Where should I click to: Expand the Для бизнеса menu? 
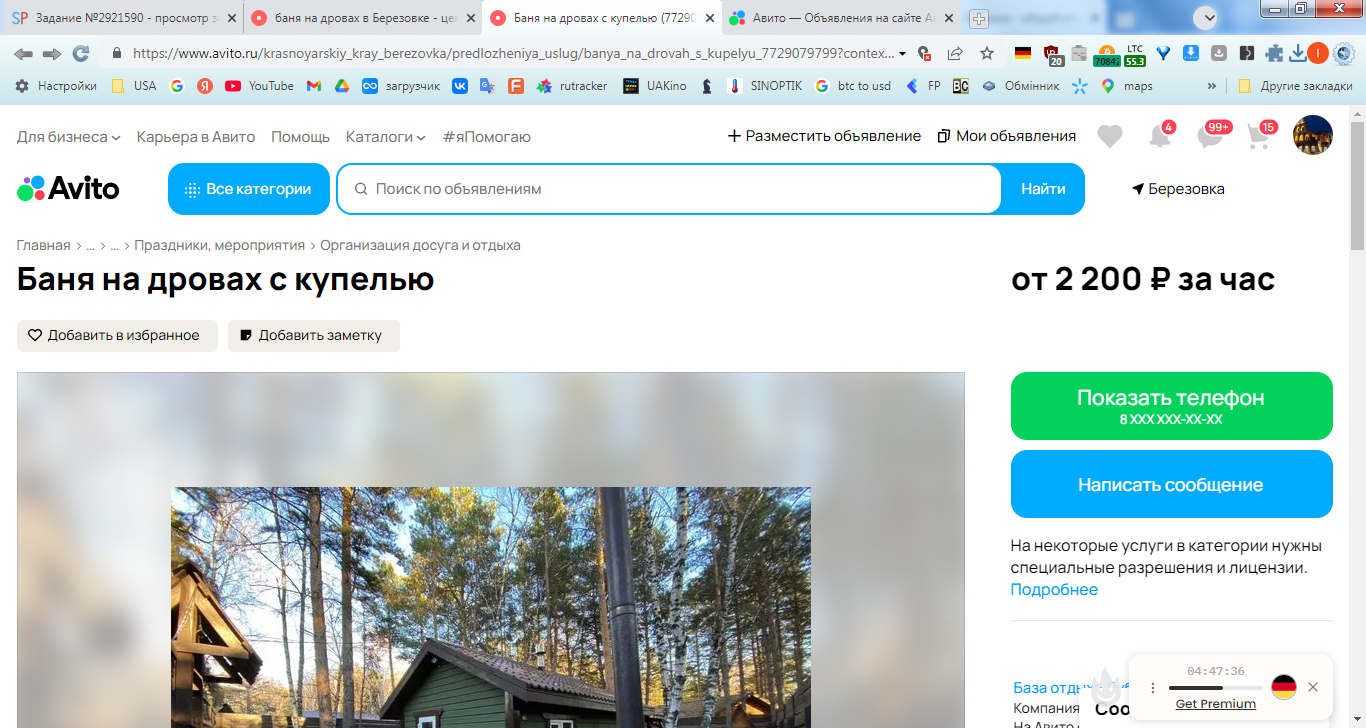[x=68, y=136]
